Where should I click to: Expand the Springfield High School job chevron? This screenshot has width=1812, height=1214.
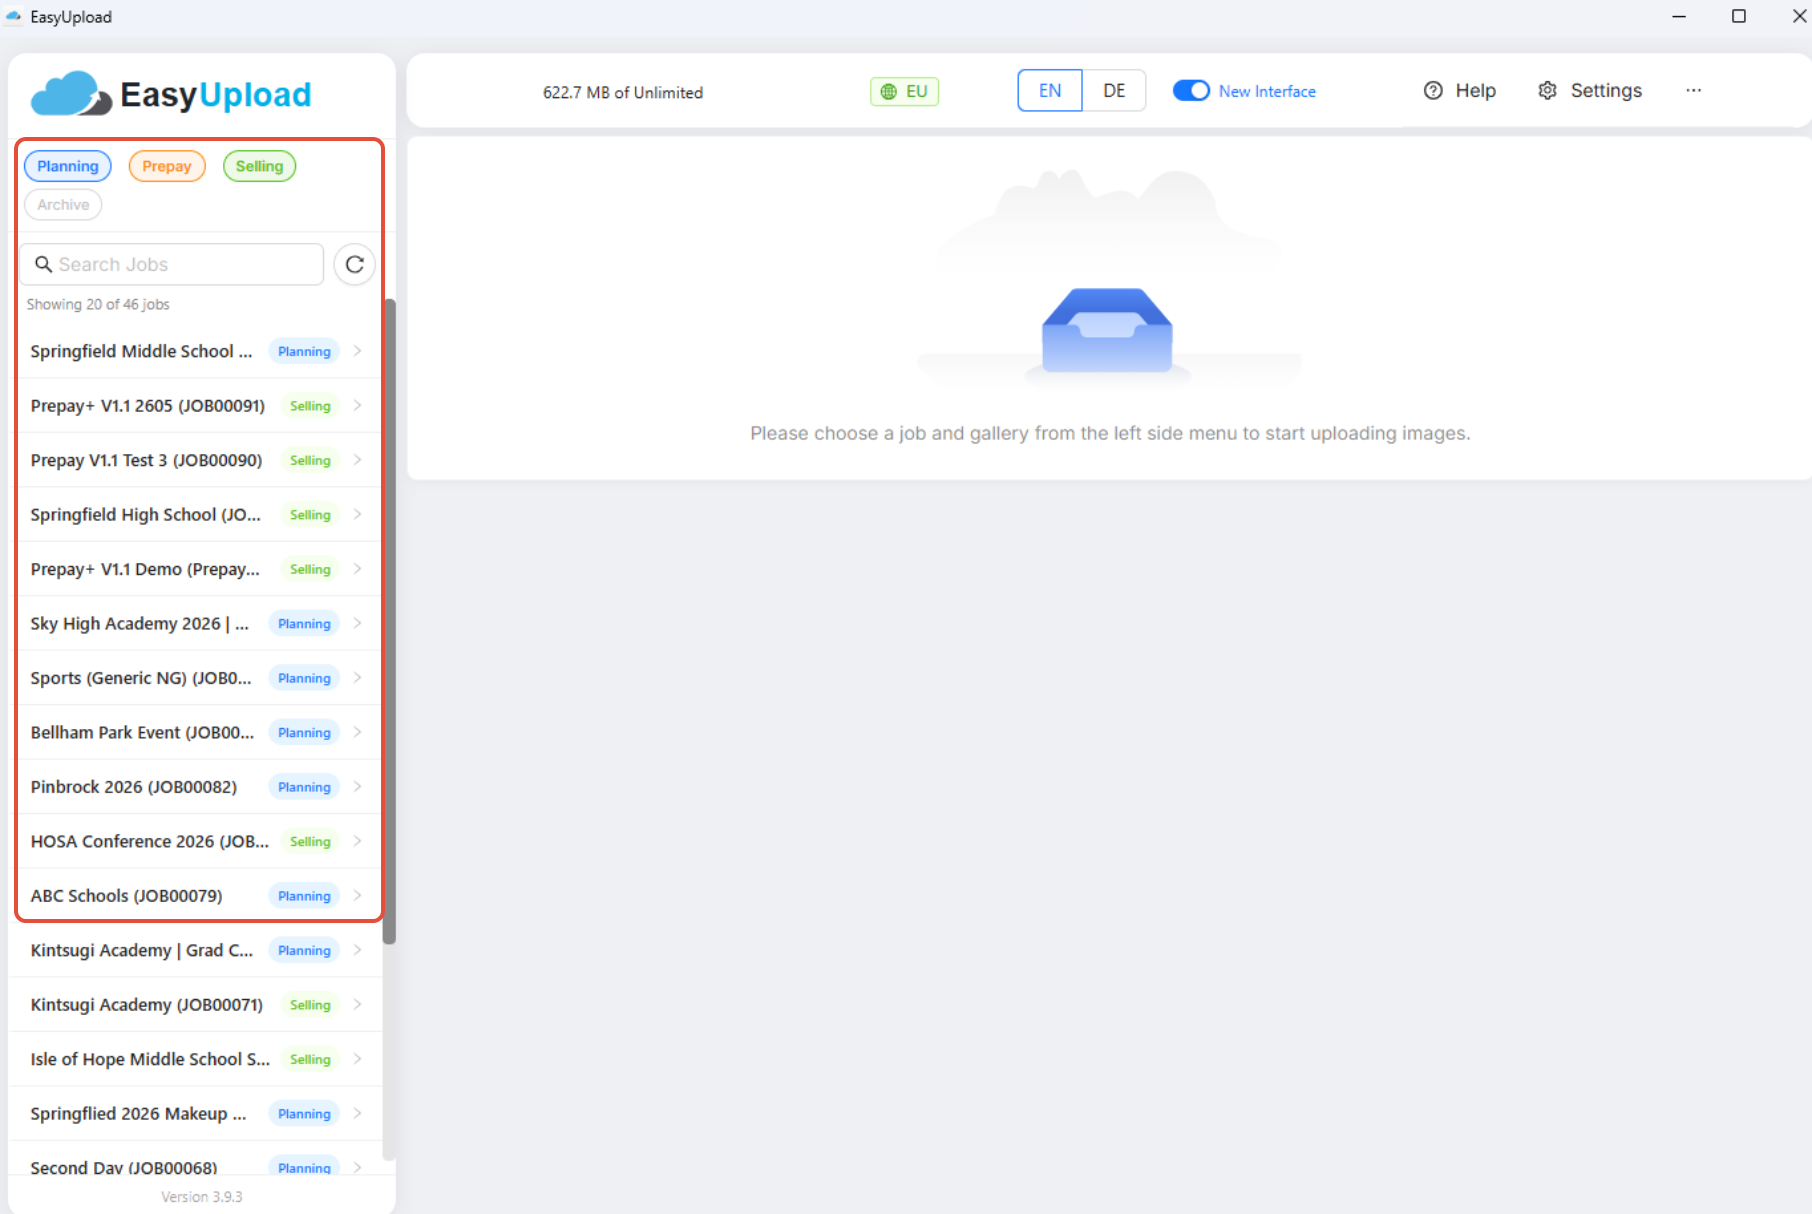pos(357,514)
